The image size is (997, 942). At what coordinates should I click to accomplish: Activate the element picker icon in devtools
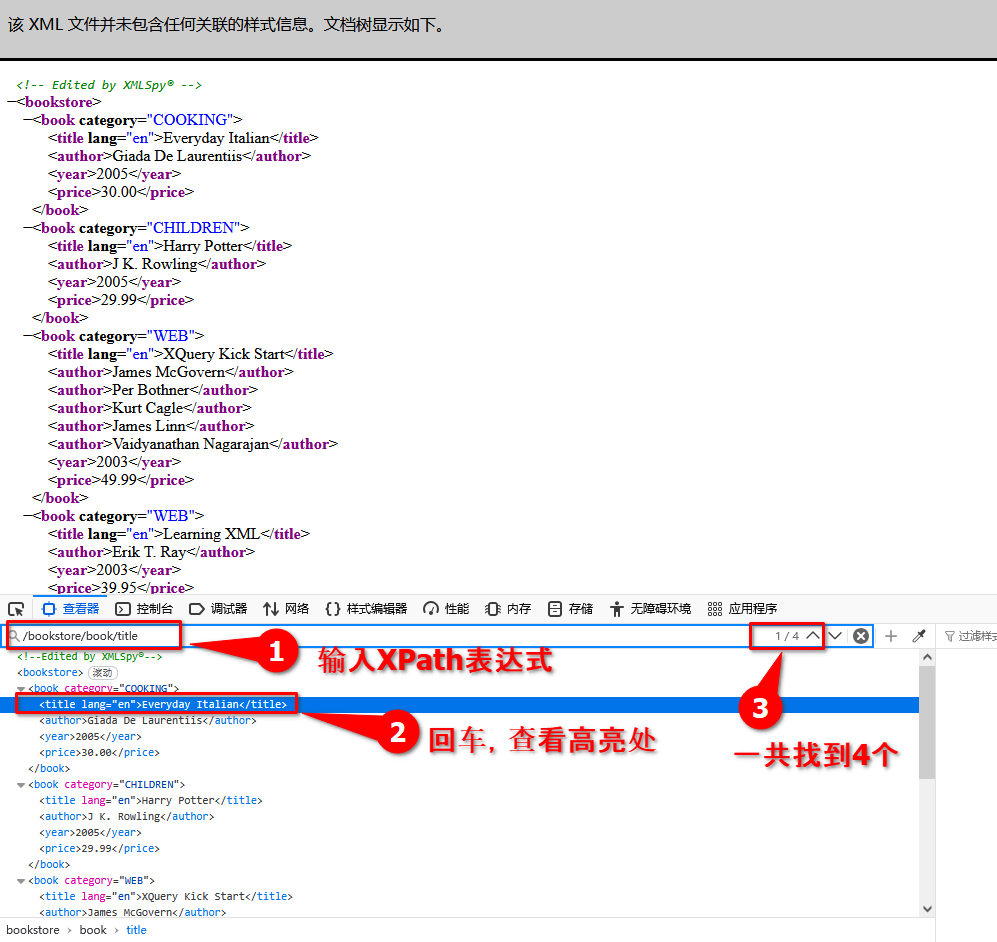point(16,609)
